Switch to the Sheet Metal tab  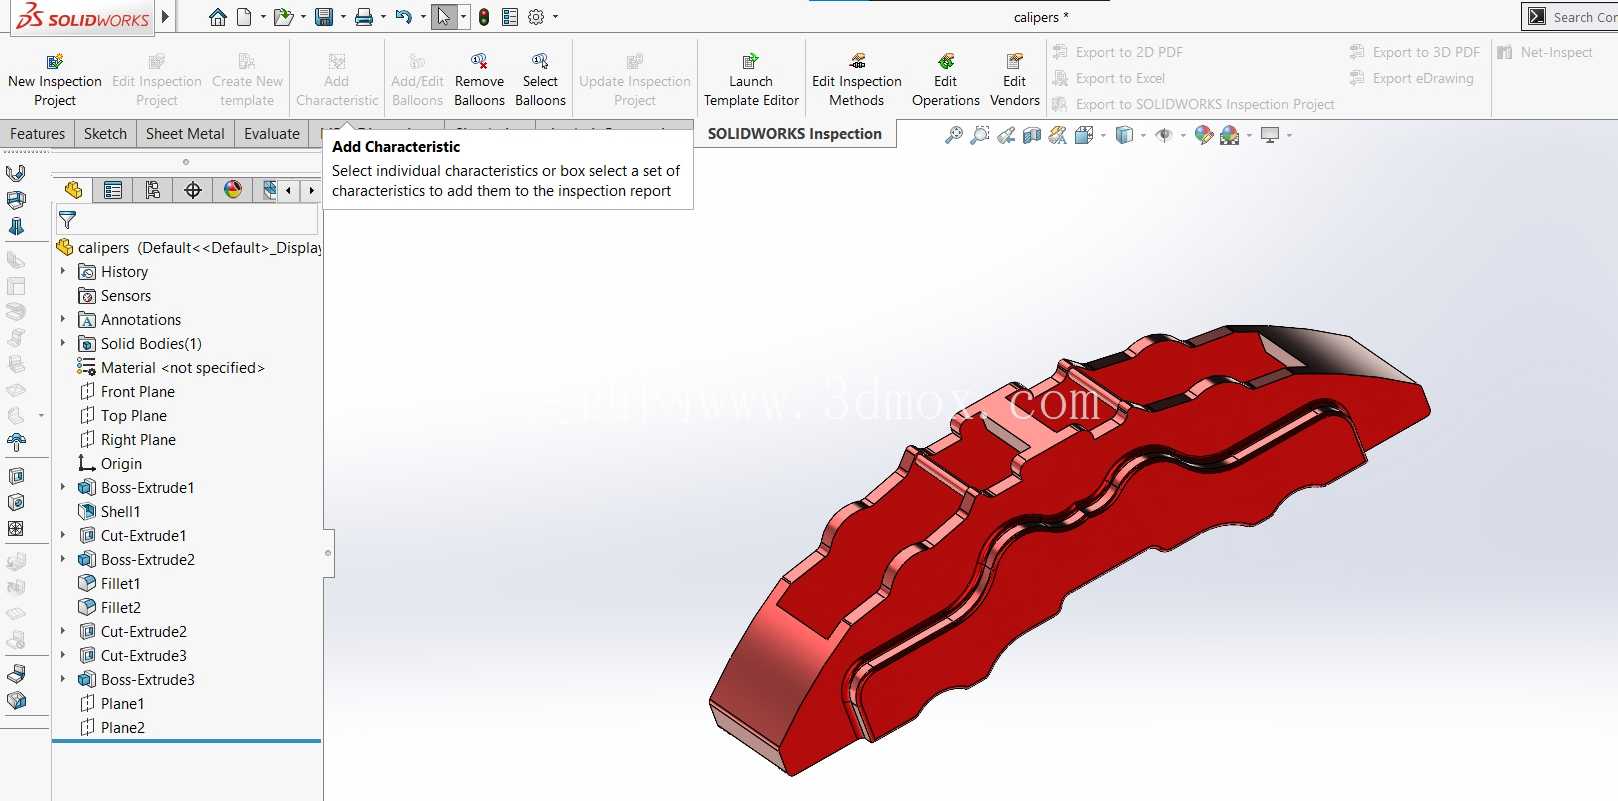coord(185,133)
